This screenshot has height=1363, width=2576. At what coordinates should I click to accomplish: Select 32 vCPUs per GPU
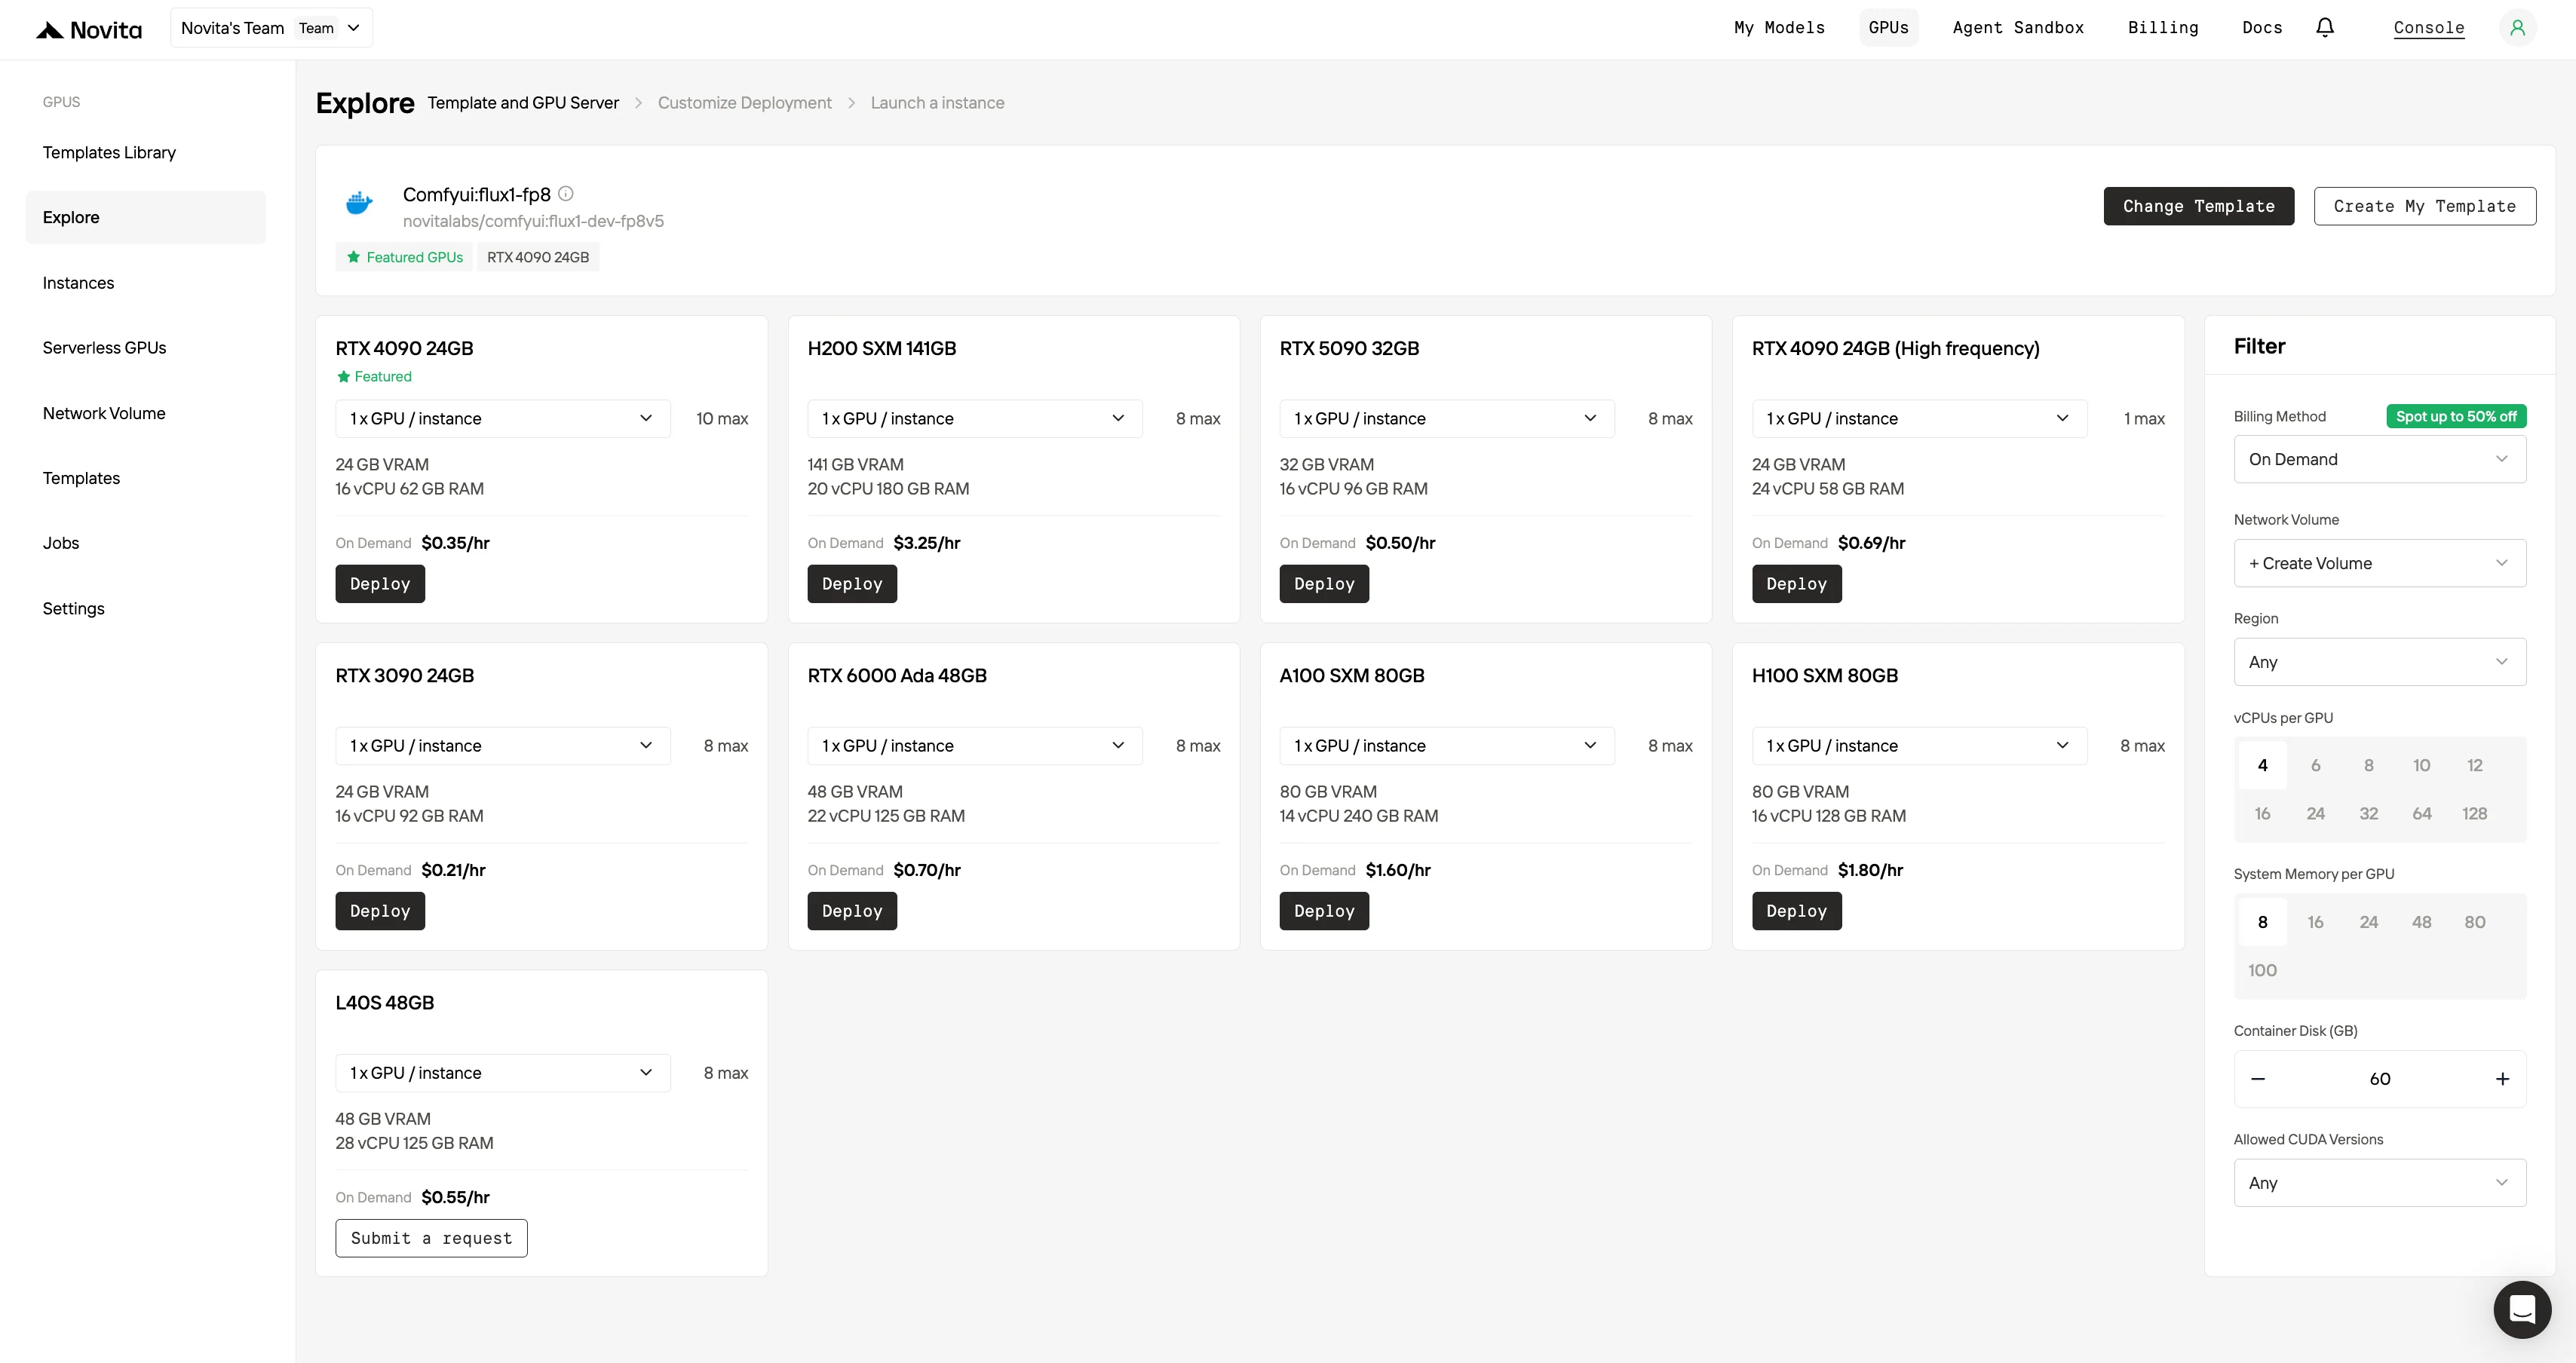click(x=2368, y=814)
